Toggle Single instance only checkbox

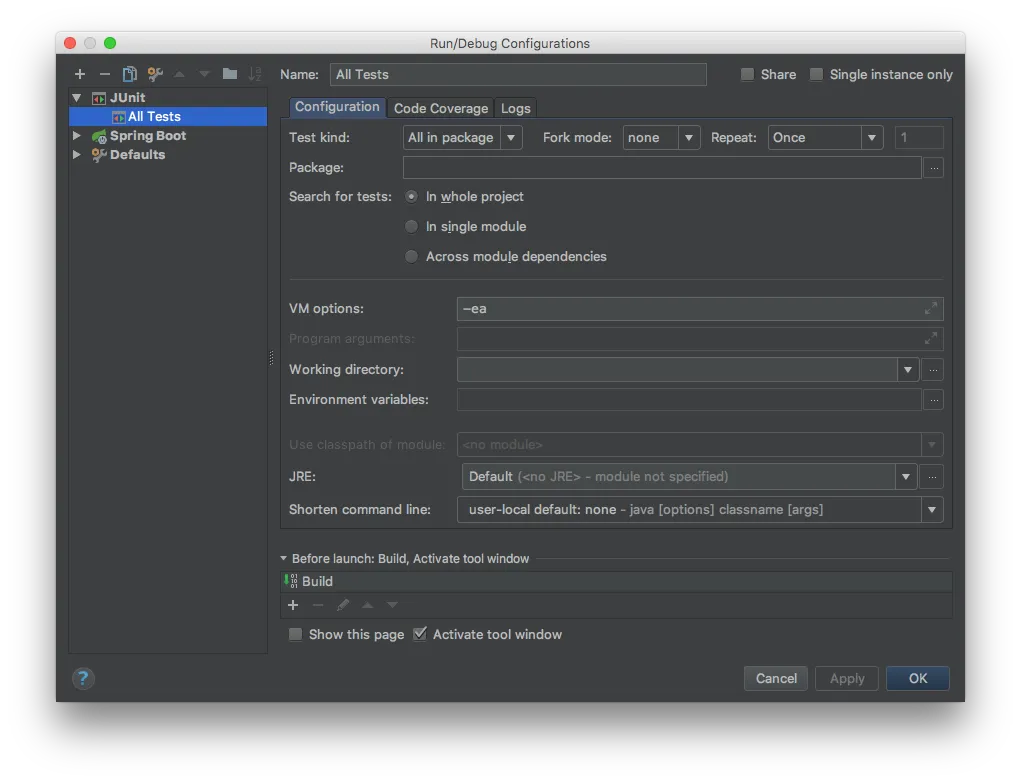tap(816, 74)
